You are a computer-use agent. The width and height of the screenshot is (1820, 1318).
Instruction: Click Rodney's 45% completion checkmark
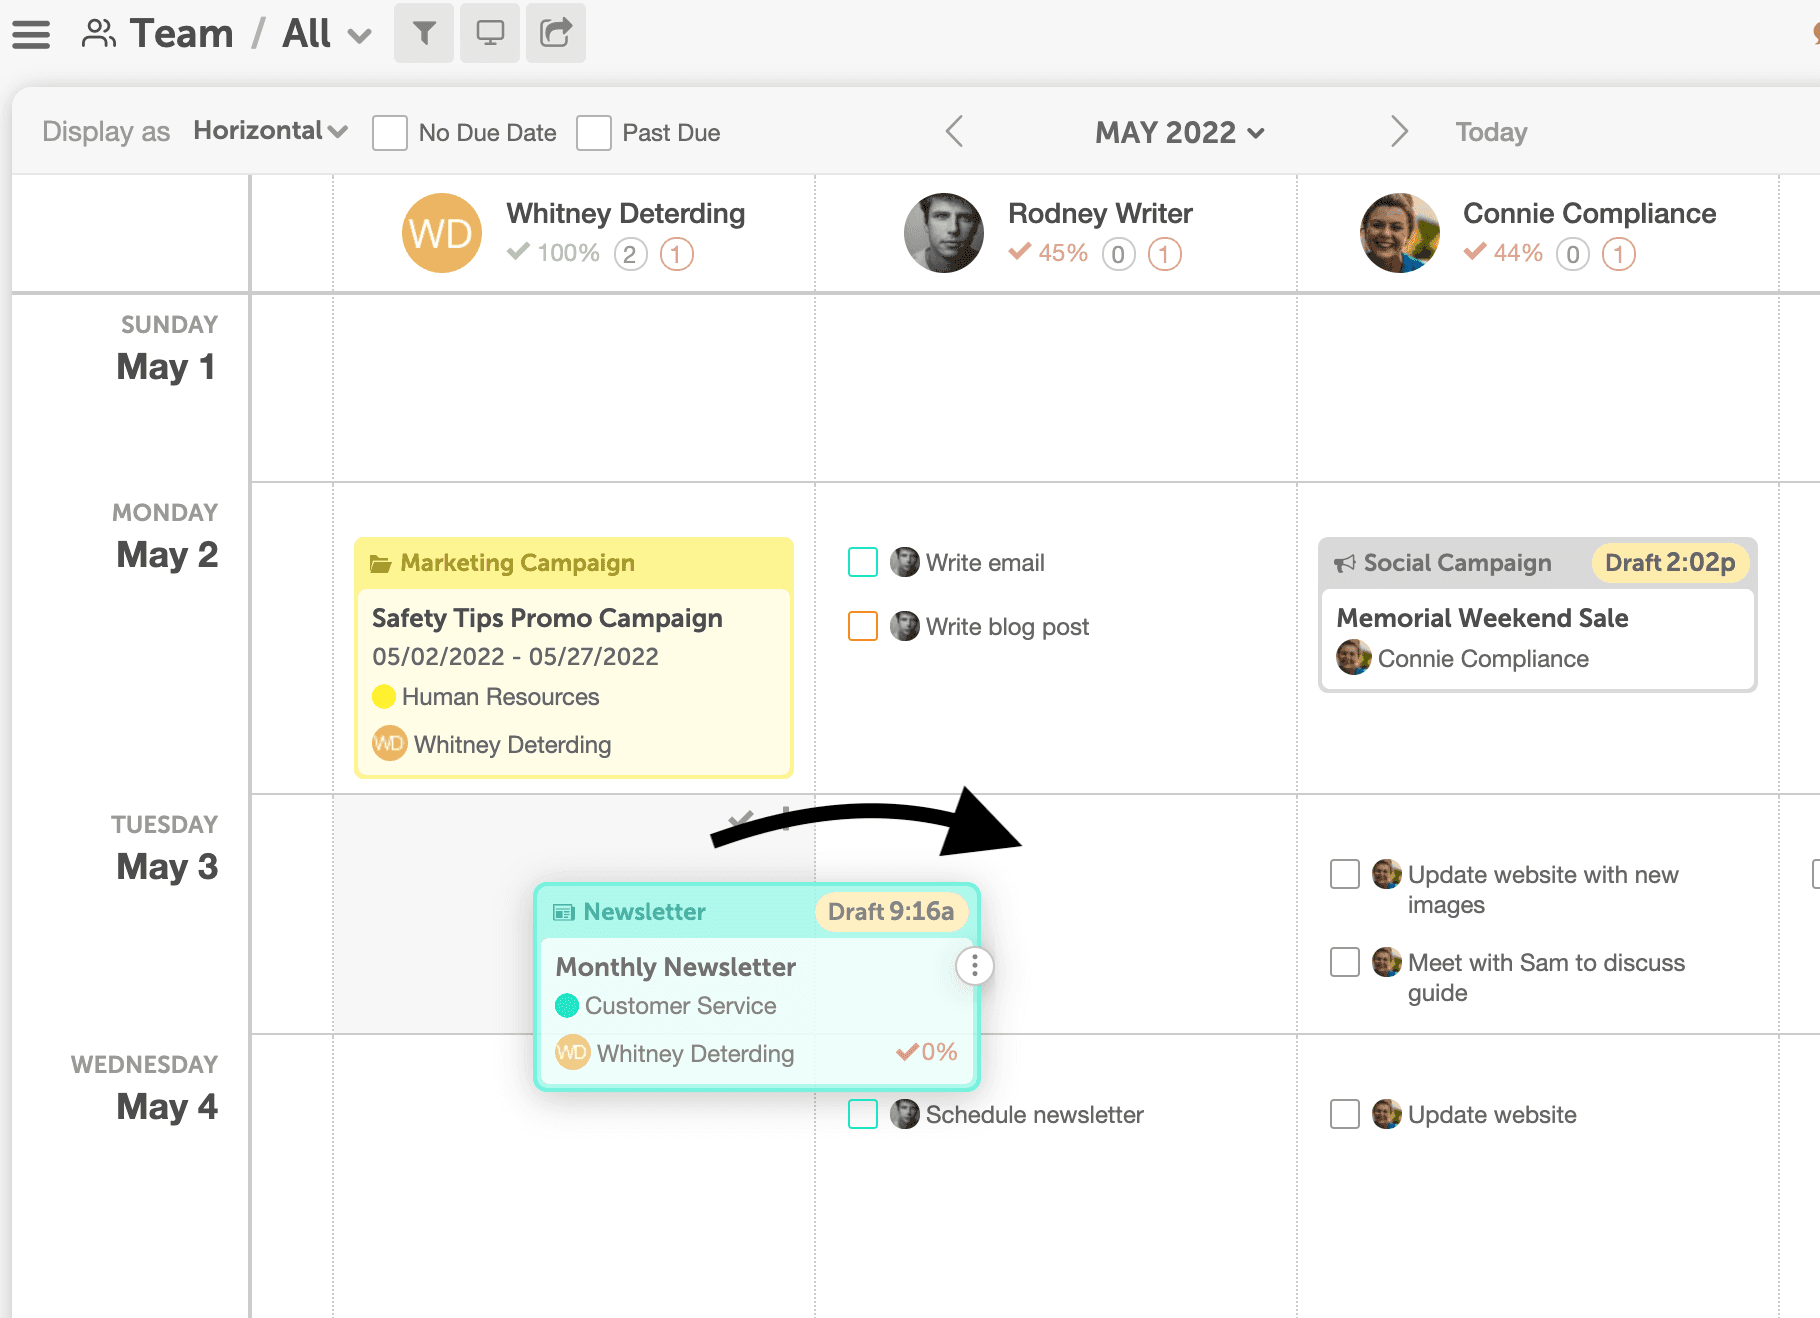click(x=1020, y=252)
